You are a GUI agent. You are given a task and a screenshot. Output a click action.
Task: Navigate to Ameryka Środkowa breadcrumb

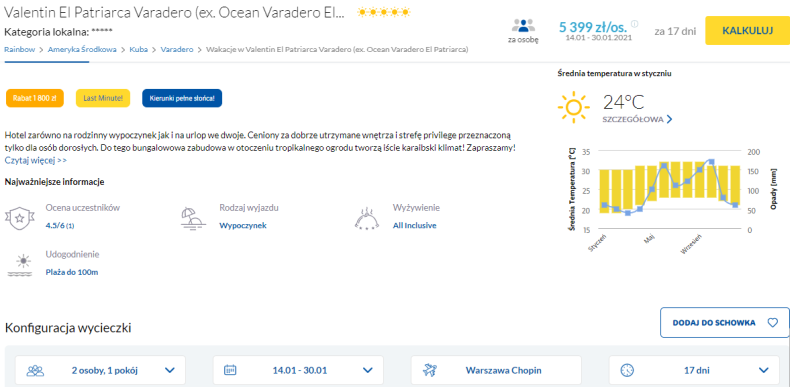82,49
